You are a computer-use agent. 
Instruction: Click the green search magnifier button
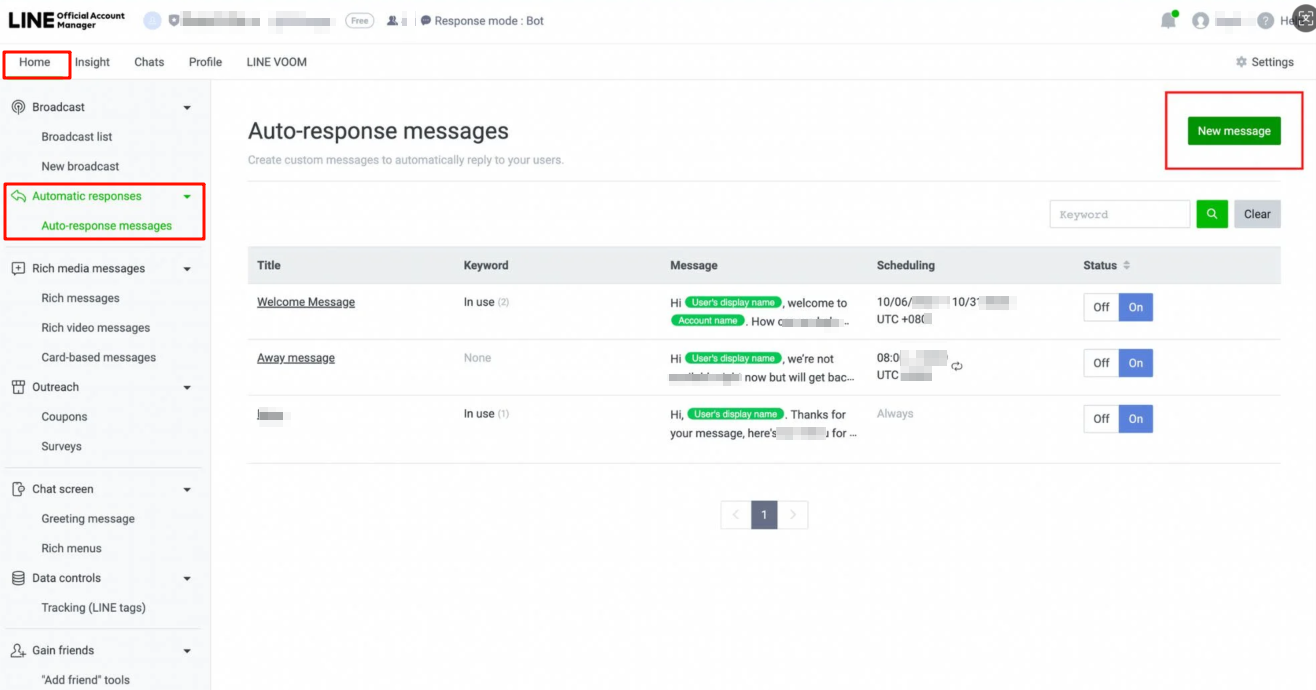pyautogui.click(x=1212, y=214)
